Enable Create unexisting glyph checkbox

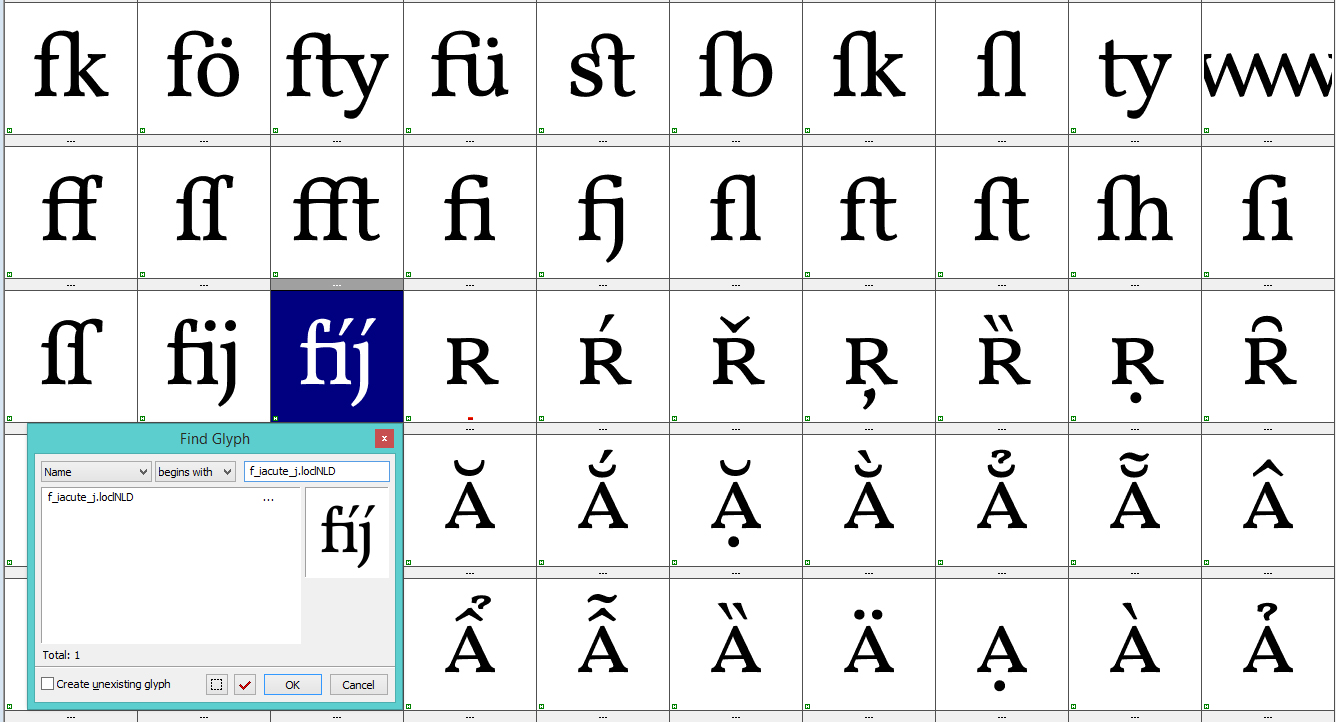click(x=48, y=685)
